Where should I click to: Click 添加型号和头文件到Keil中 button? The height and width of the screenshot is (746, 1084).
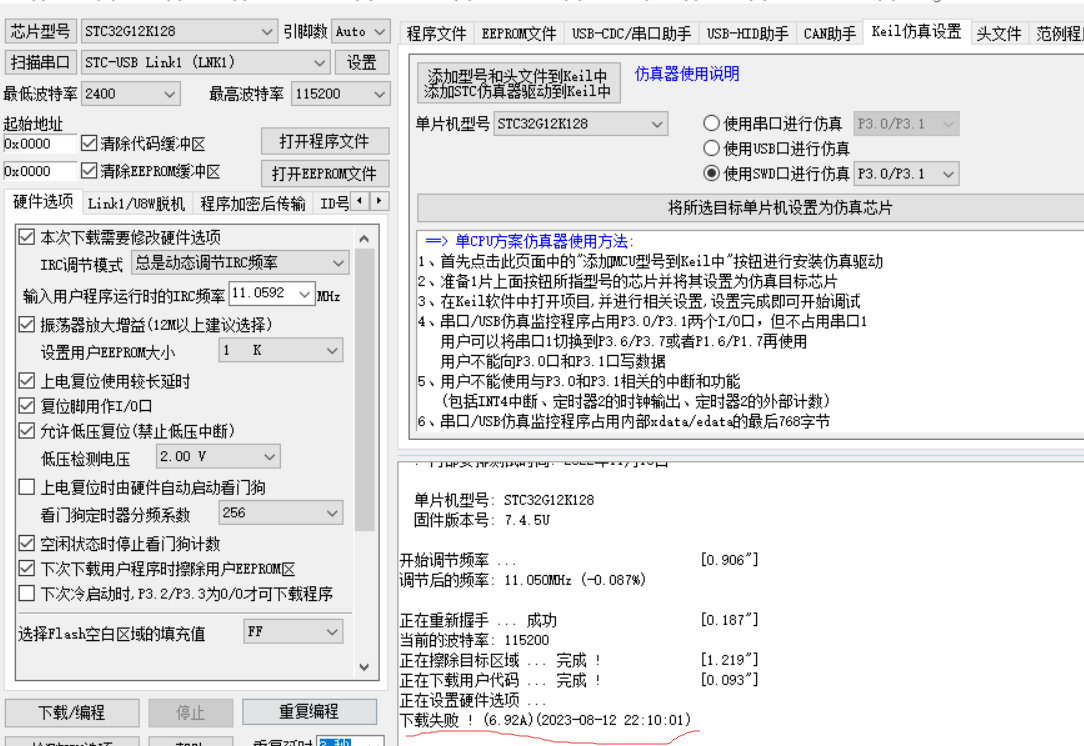coord(518,83)
